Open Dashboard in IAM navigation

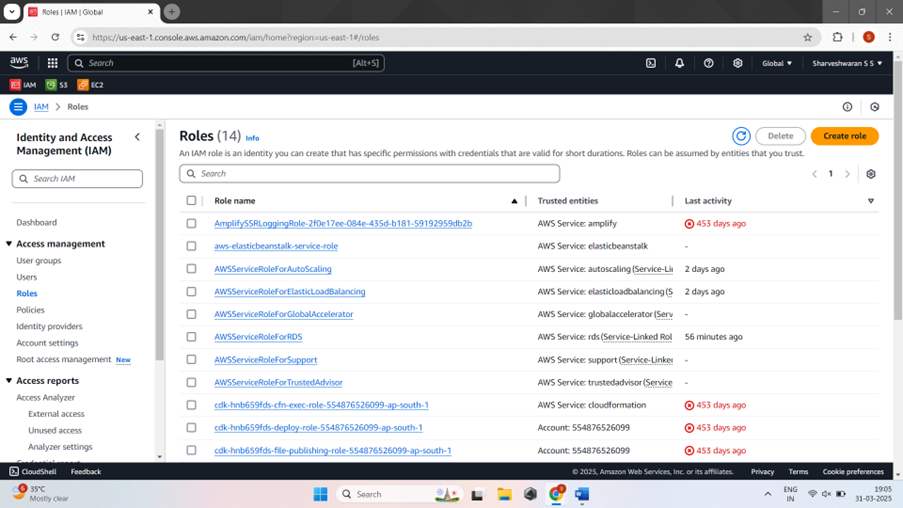(x=36, y=222)
